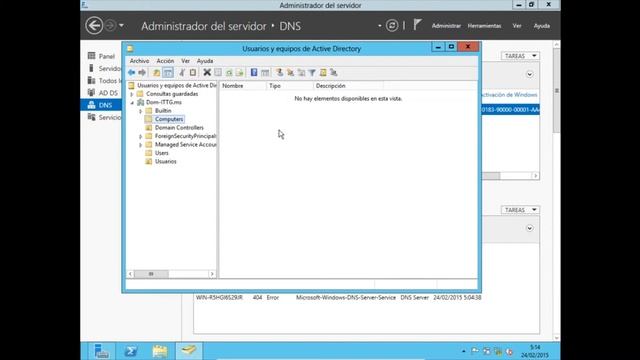Go back with the blue arrow in ADUC toolbar

[x=131, y=73]
